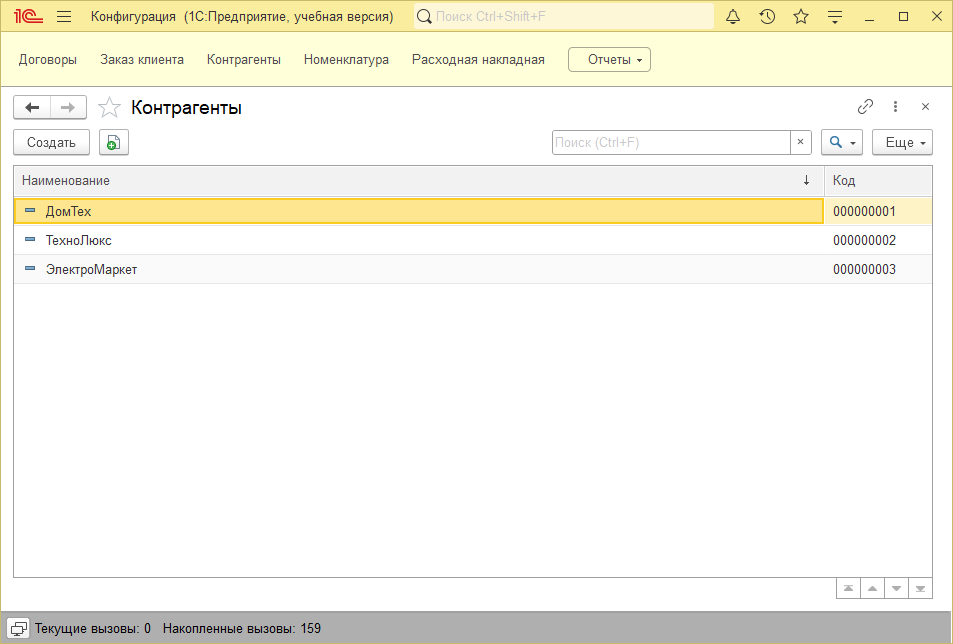Click the ЭлектроМаркет row marker icon
The height and width of the screenshot is (644, 953).
[x=30, y=268]
